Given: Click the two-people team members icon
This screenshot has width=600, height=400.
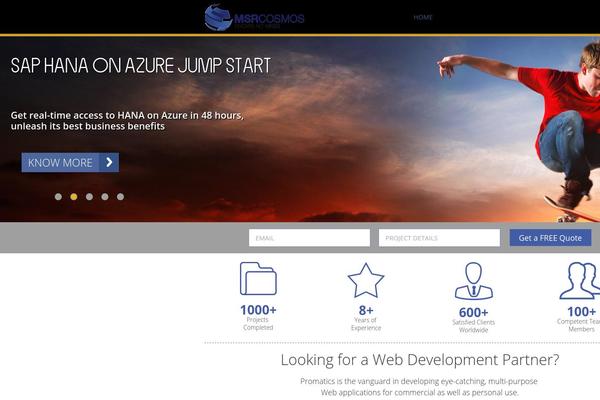Looking at the screenshot, I should click(580, 281).
